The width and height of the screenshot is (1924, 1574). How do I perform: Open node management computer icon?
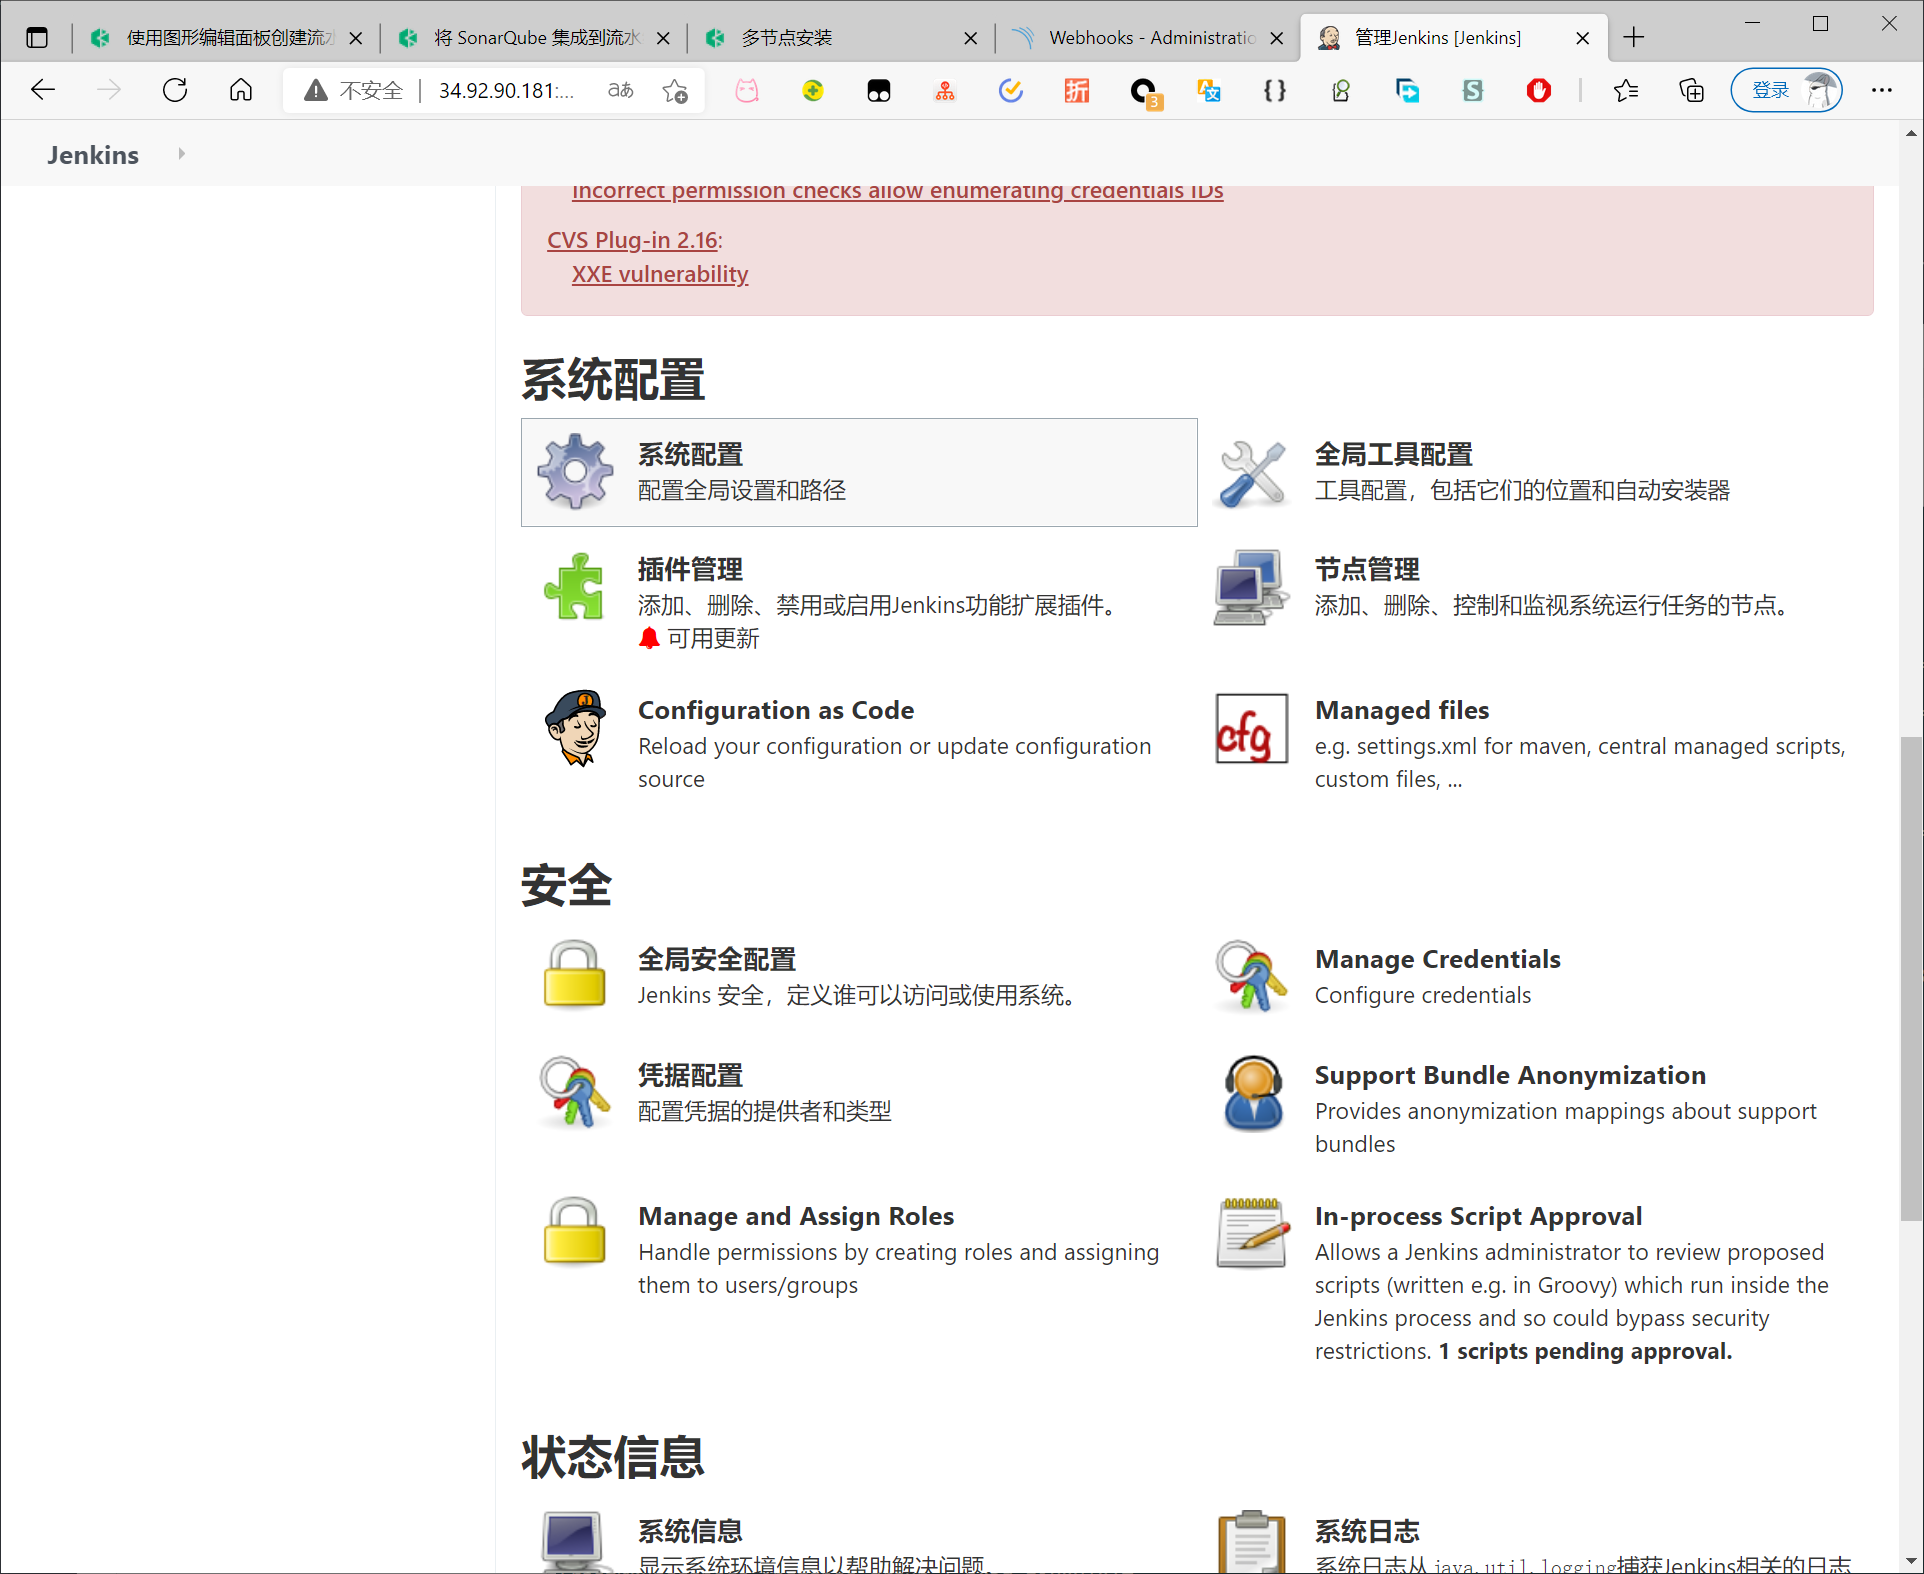[x=1251, y=587]
